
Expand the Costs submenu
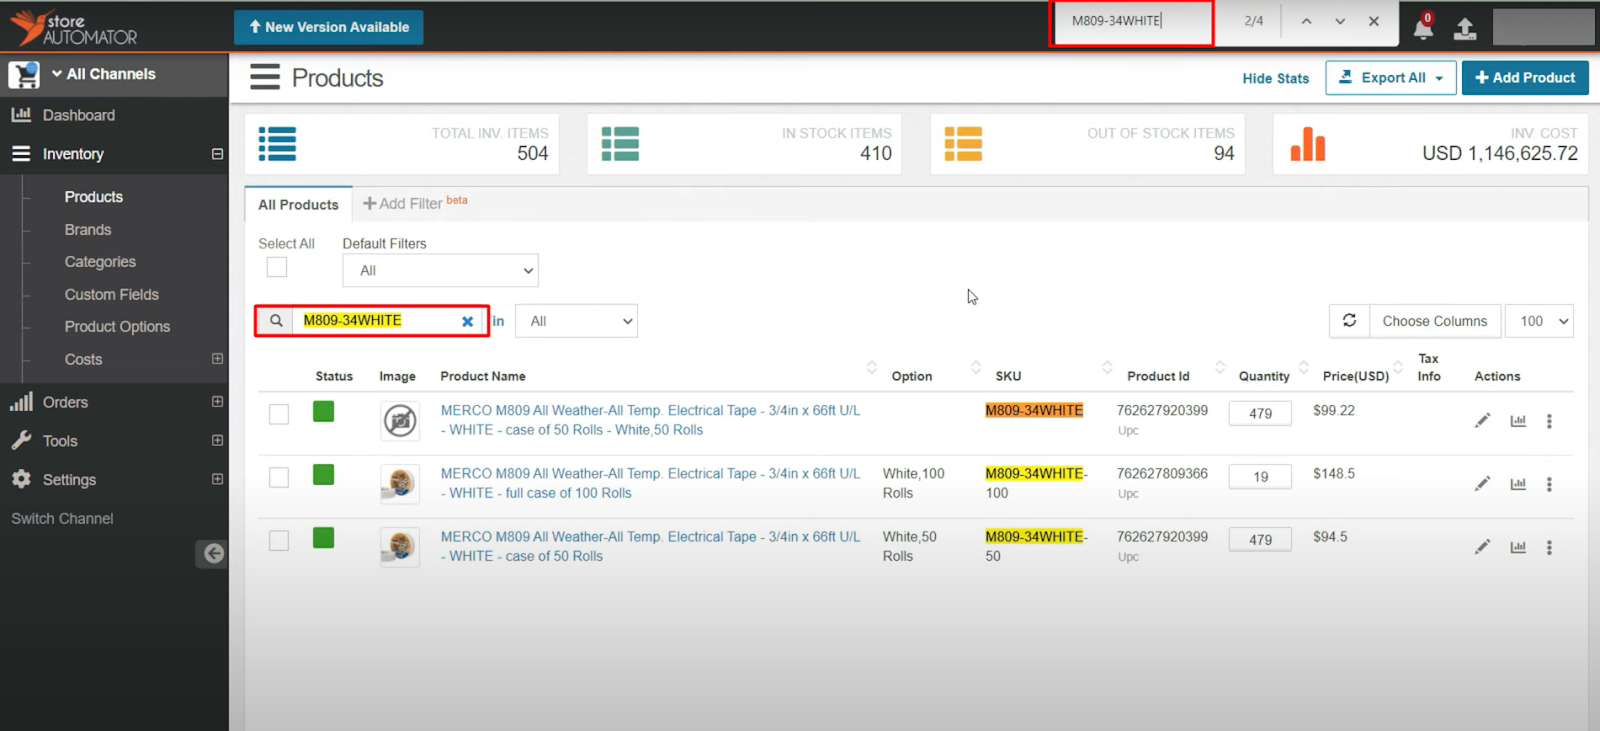pos(217,359)
